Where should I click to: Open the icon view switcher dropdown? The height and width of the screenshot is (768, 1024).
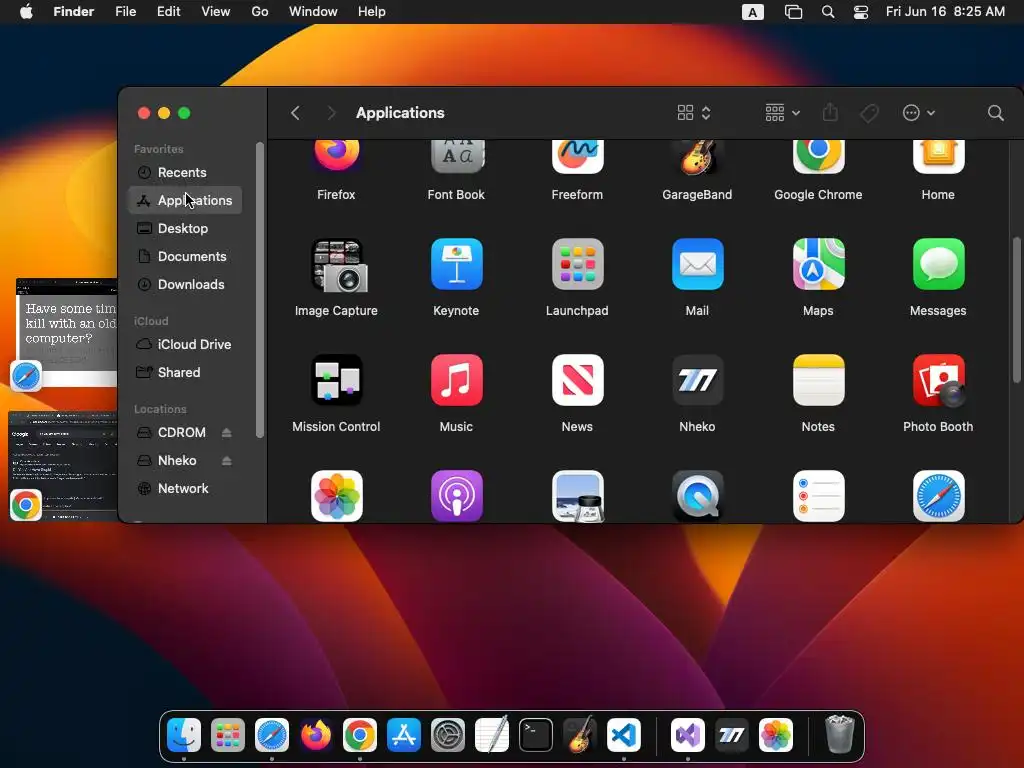[x=694, y=113]
